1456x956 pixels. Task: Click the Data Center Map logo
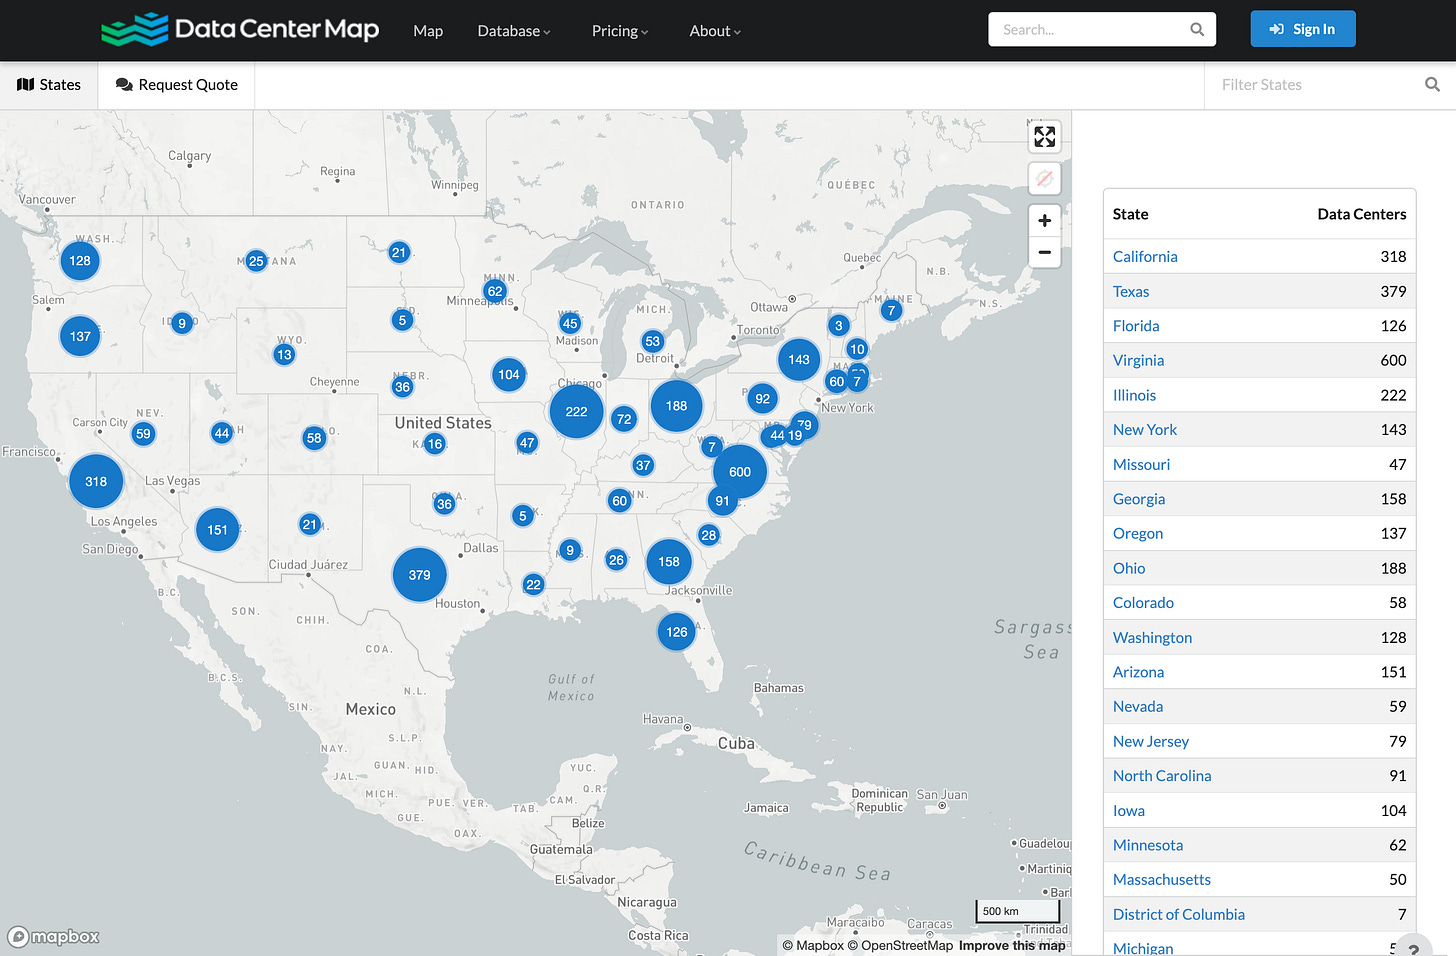240,30
